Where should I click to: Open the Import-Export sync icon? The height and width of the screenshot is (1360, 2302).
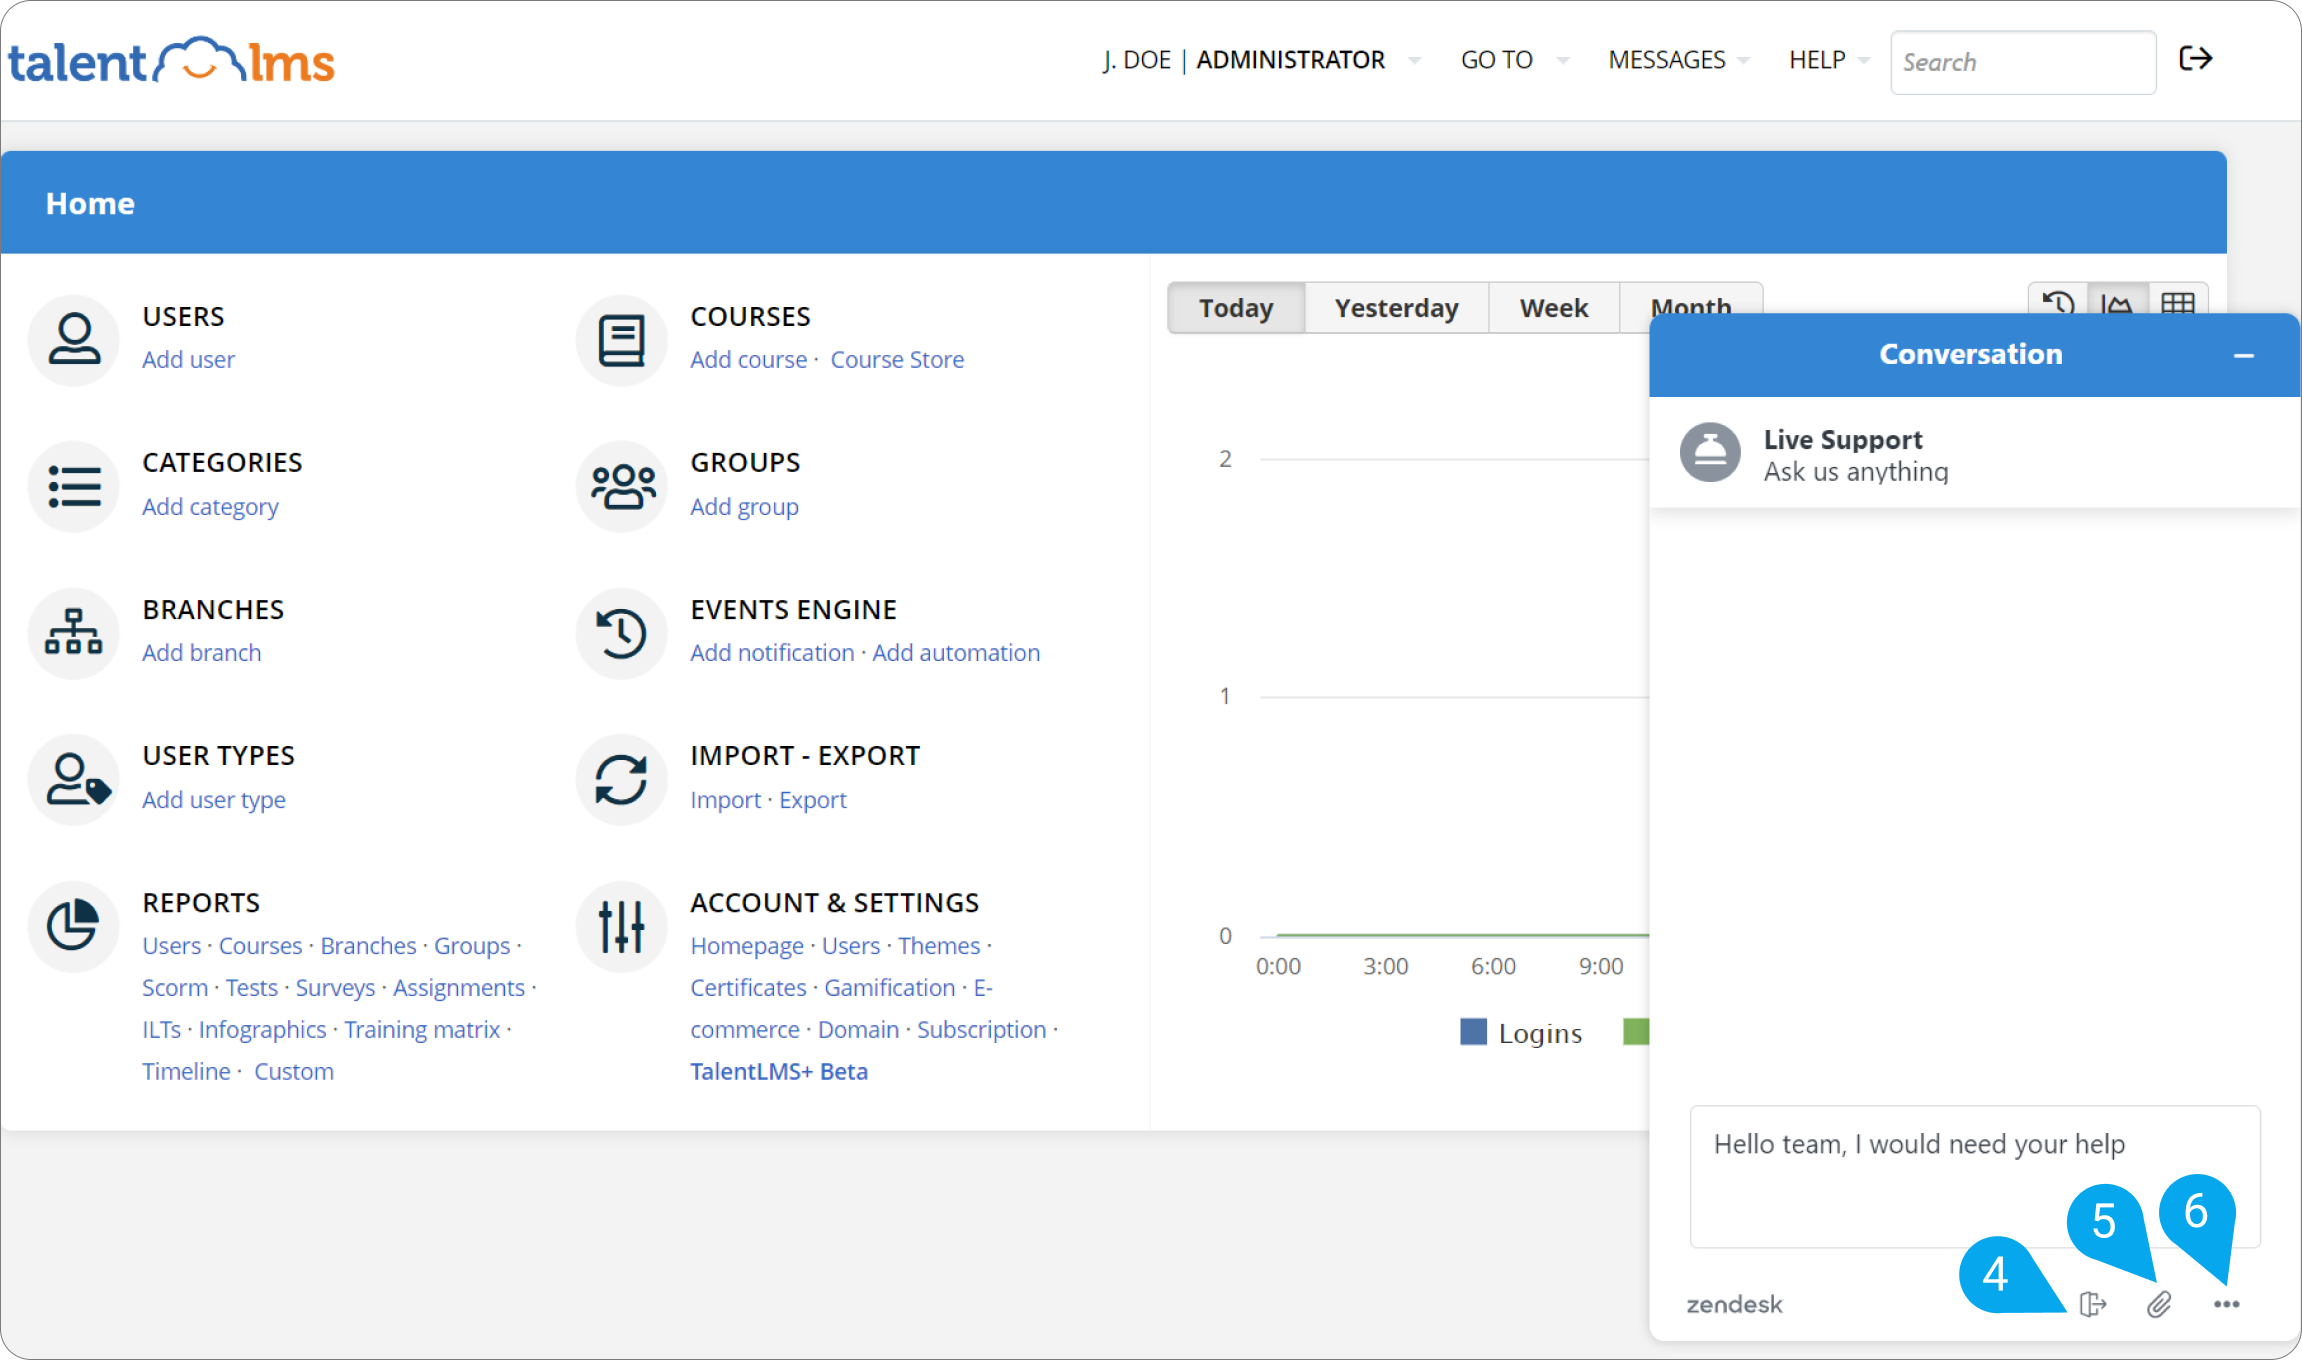click(x=621, y=779)
